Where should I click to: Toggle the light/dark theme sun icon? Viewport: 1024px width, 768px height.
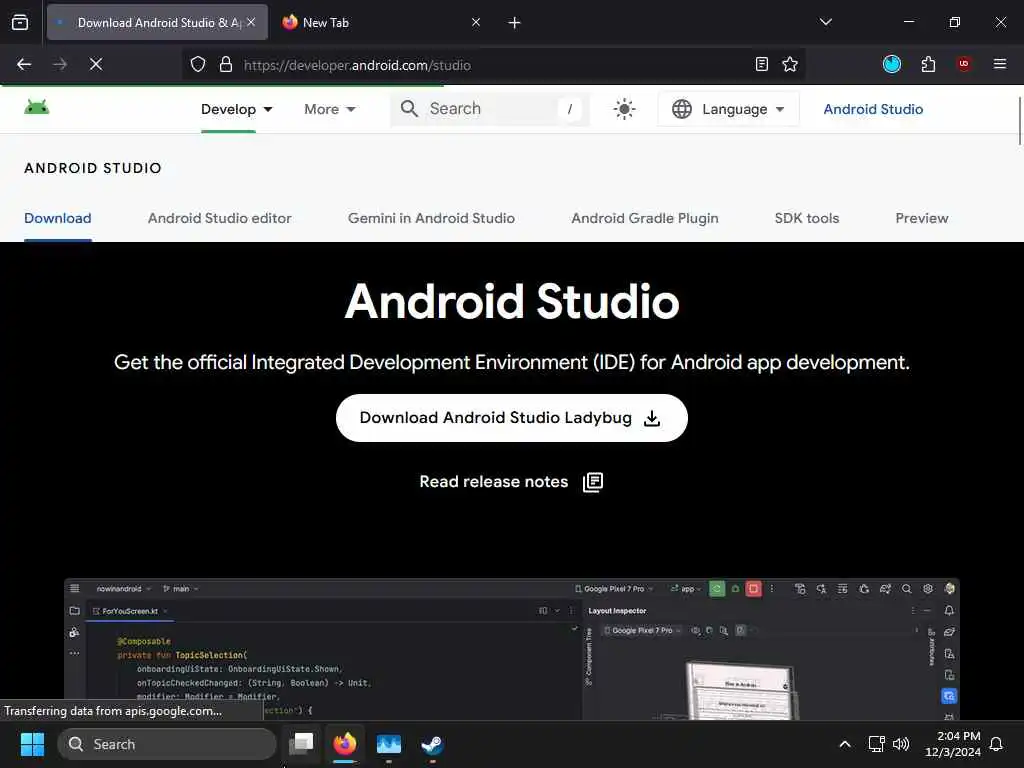click(x=624, y=109)
